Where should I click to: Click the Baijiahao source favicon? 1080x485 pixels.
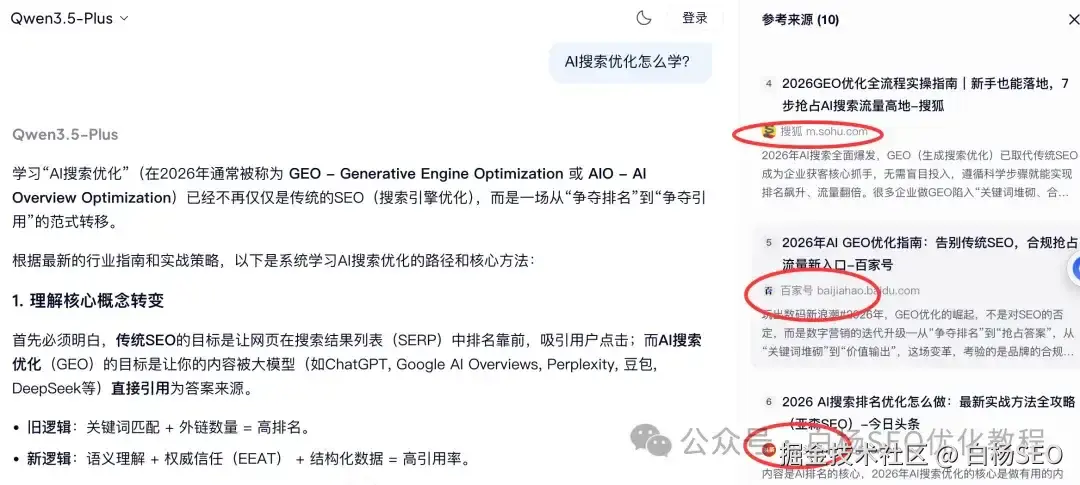tap(769, 291)
